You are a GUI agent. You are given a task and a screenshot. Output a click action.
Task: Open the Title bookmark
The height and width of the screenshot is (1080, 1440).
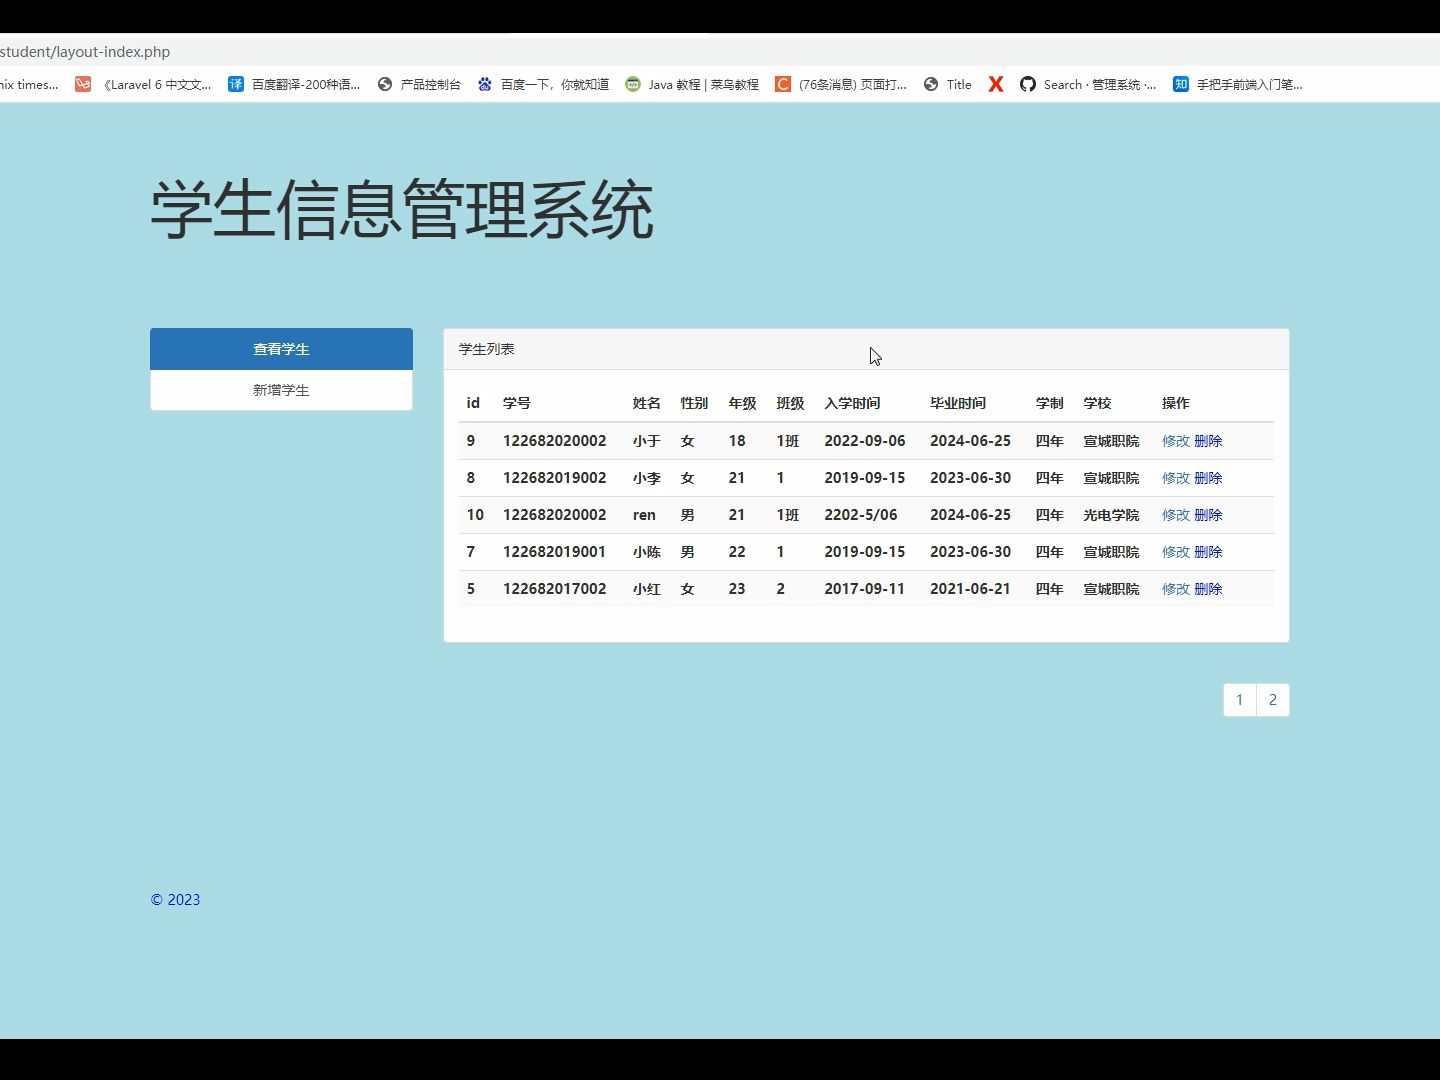[946, 84]
